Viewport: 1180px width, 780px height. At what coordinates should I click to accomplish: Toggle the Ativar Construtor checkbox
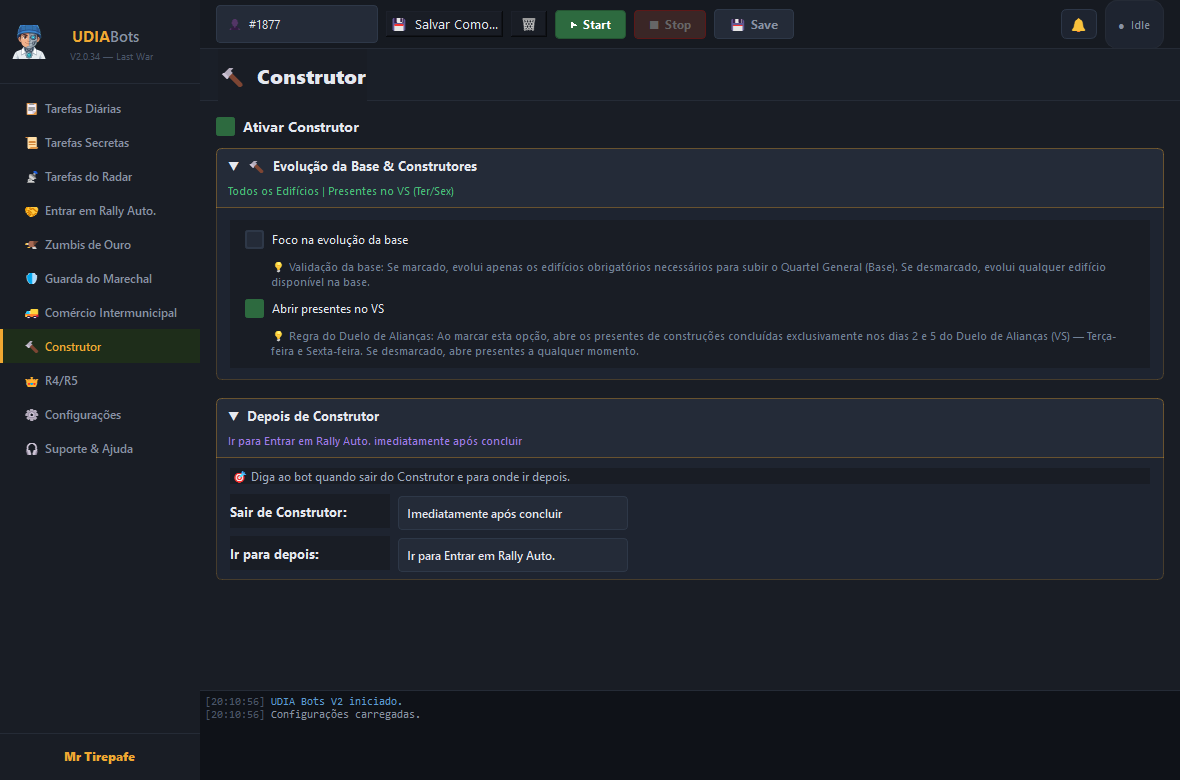point(226,126)
